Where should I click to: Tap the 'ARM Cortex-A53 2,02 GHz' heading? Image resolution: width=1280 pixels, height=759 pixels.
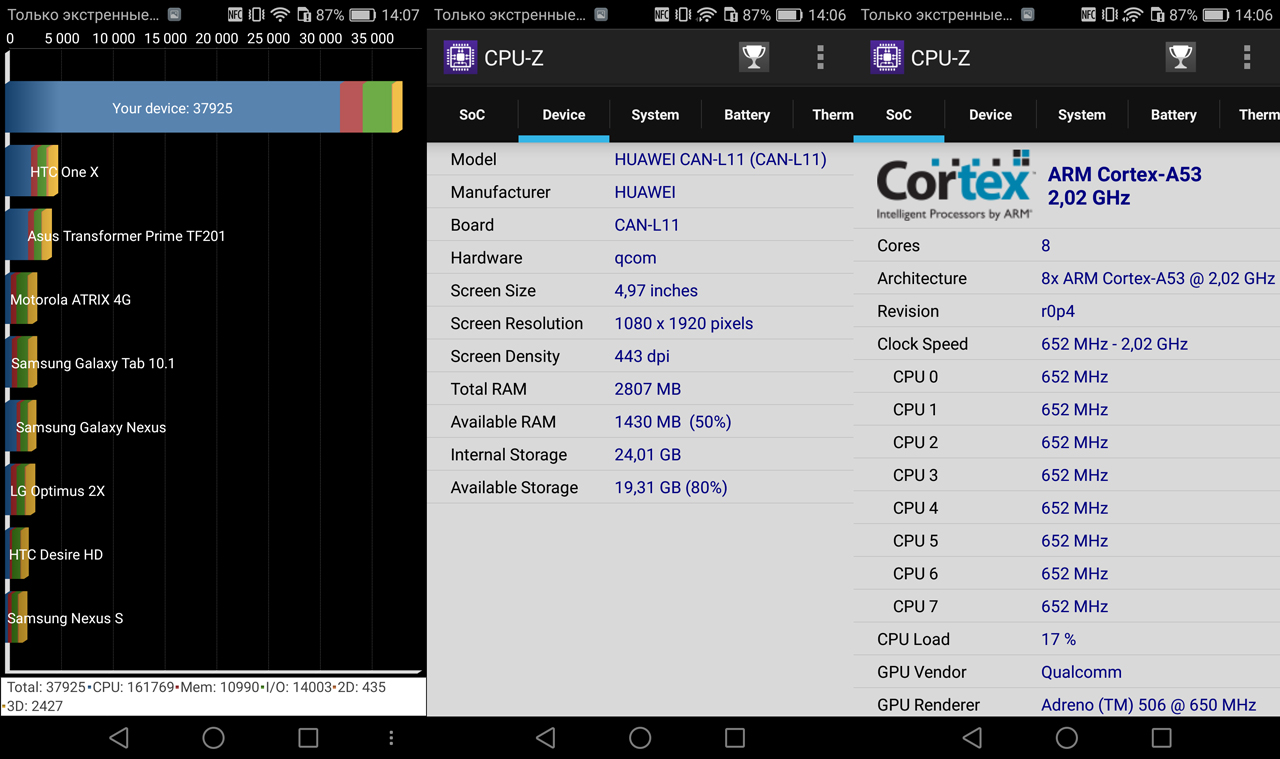coord(1125,186)
